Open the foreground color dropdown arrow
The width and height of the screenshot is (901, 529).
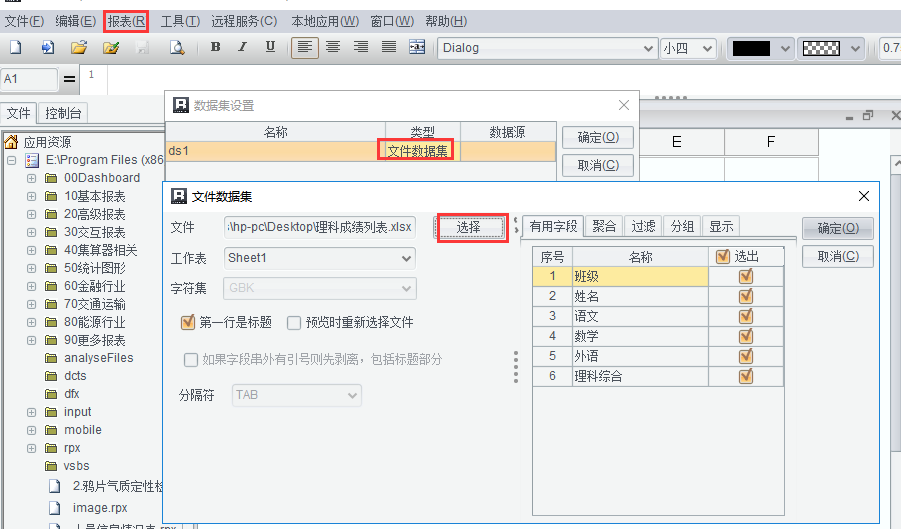(x=785, y=49)
